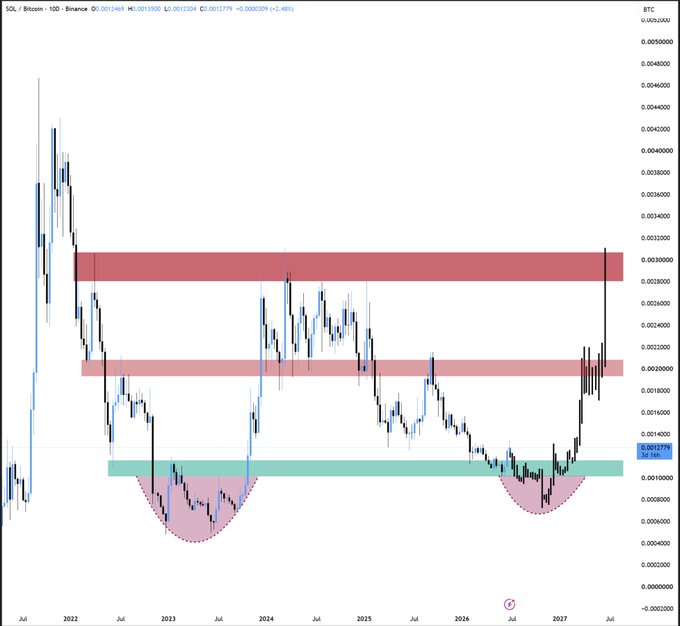Click the 0.0006000 price scale label
This screenshot has height=626, width=680.
click(x=657, y=521)
